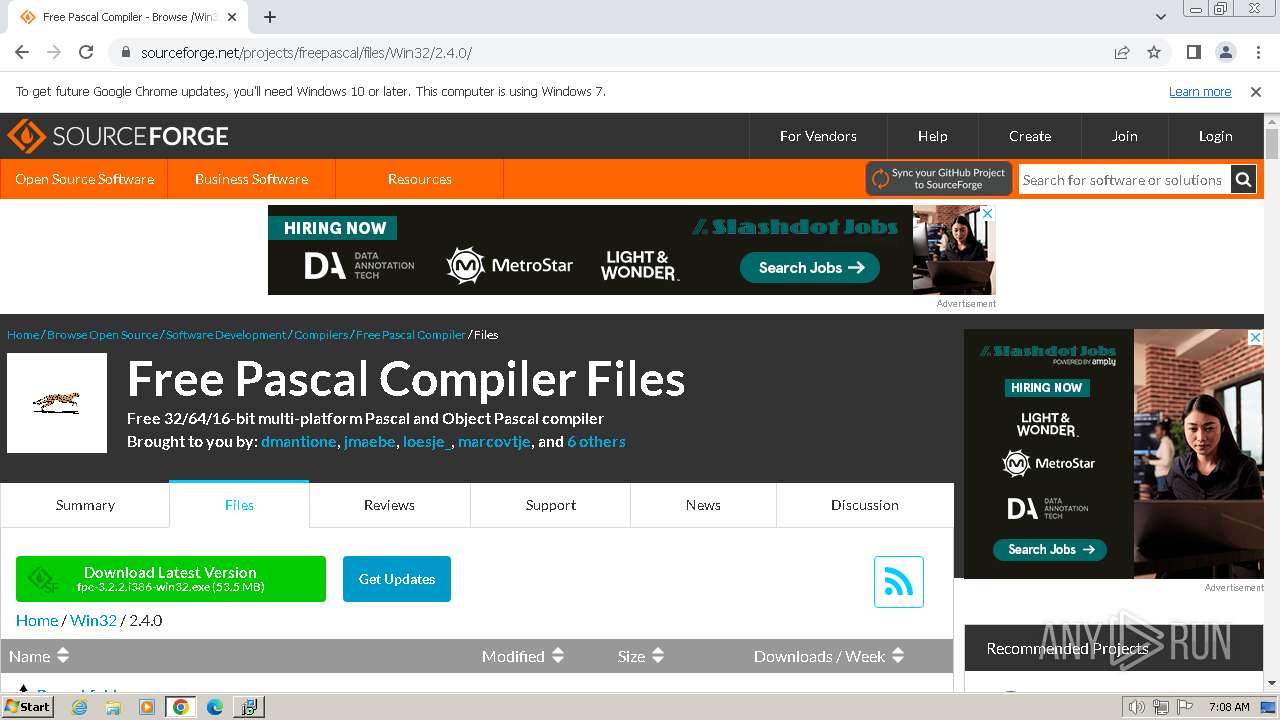Show the 6 others contributors link
This screenshot has width=1280, height=720.
[x=596, y=441]
